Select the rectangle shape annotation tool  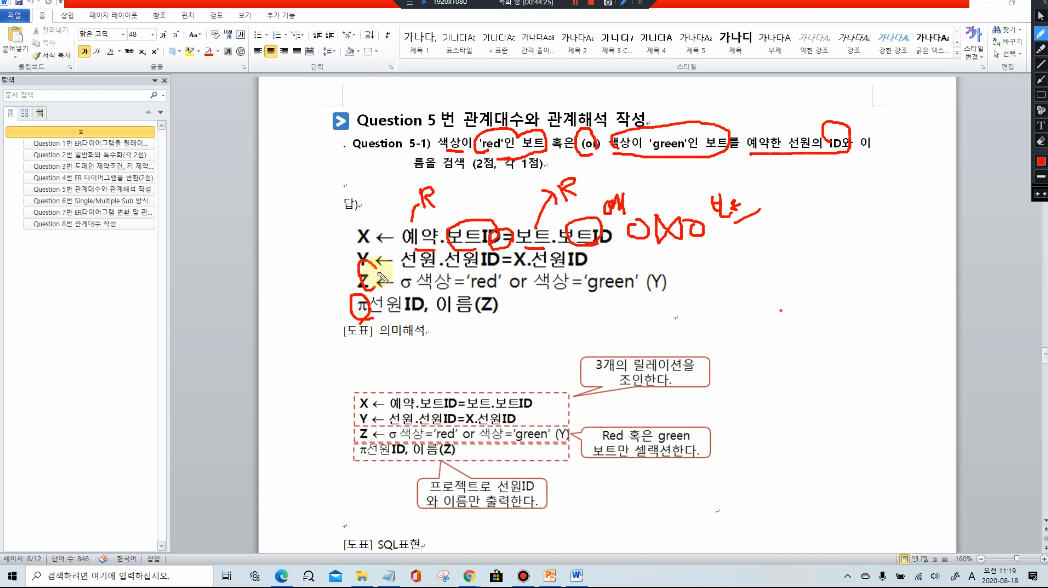coord(1041,95)
